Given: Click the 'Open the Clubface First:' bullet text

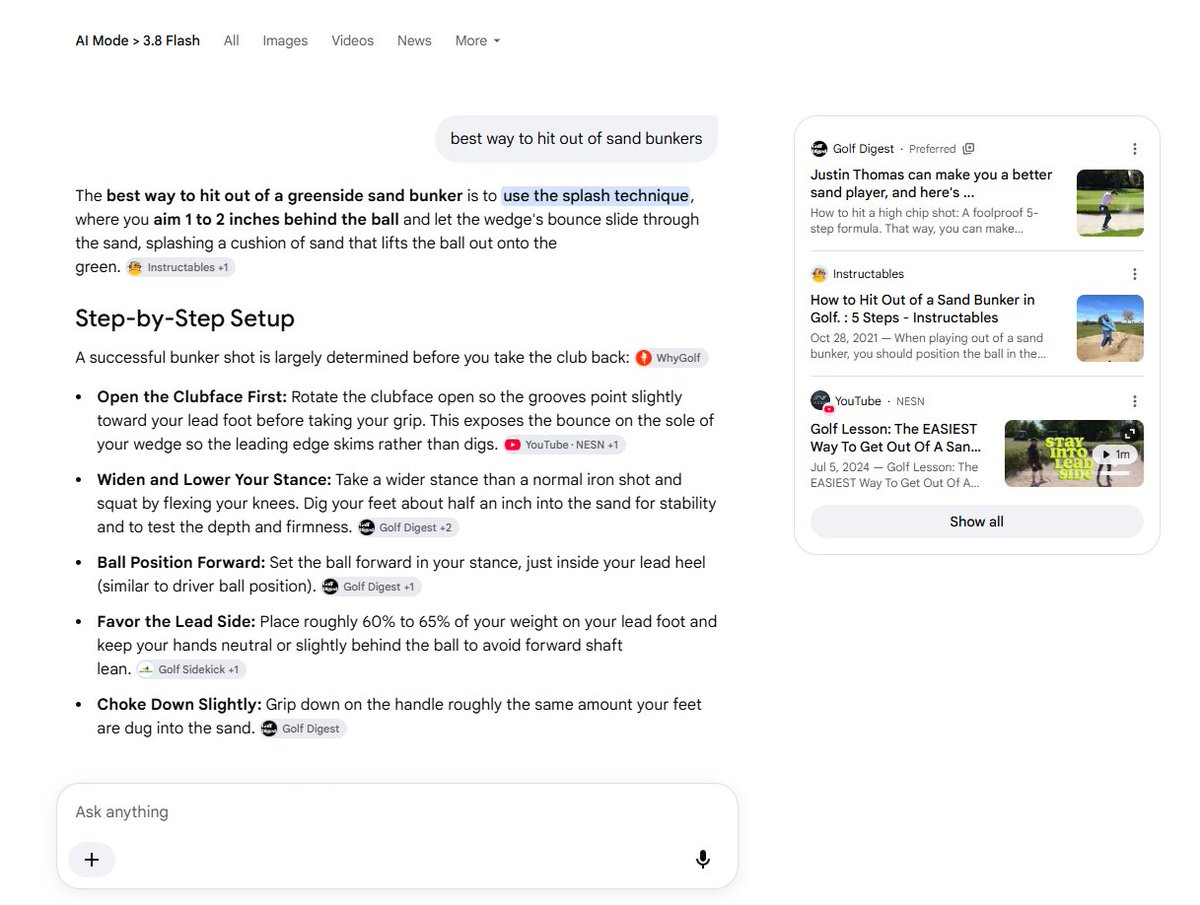Looking at the screenshot, I should (192, 397).
